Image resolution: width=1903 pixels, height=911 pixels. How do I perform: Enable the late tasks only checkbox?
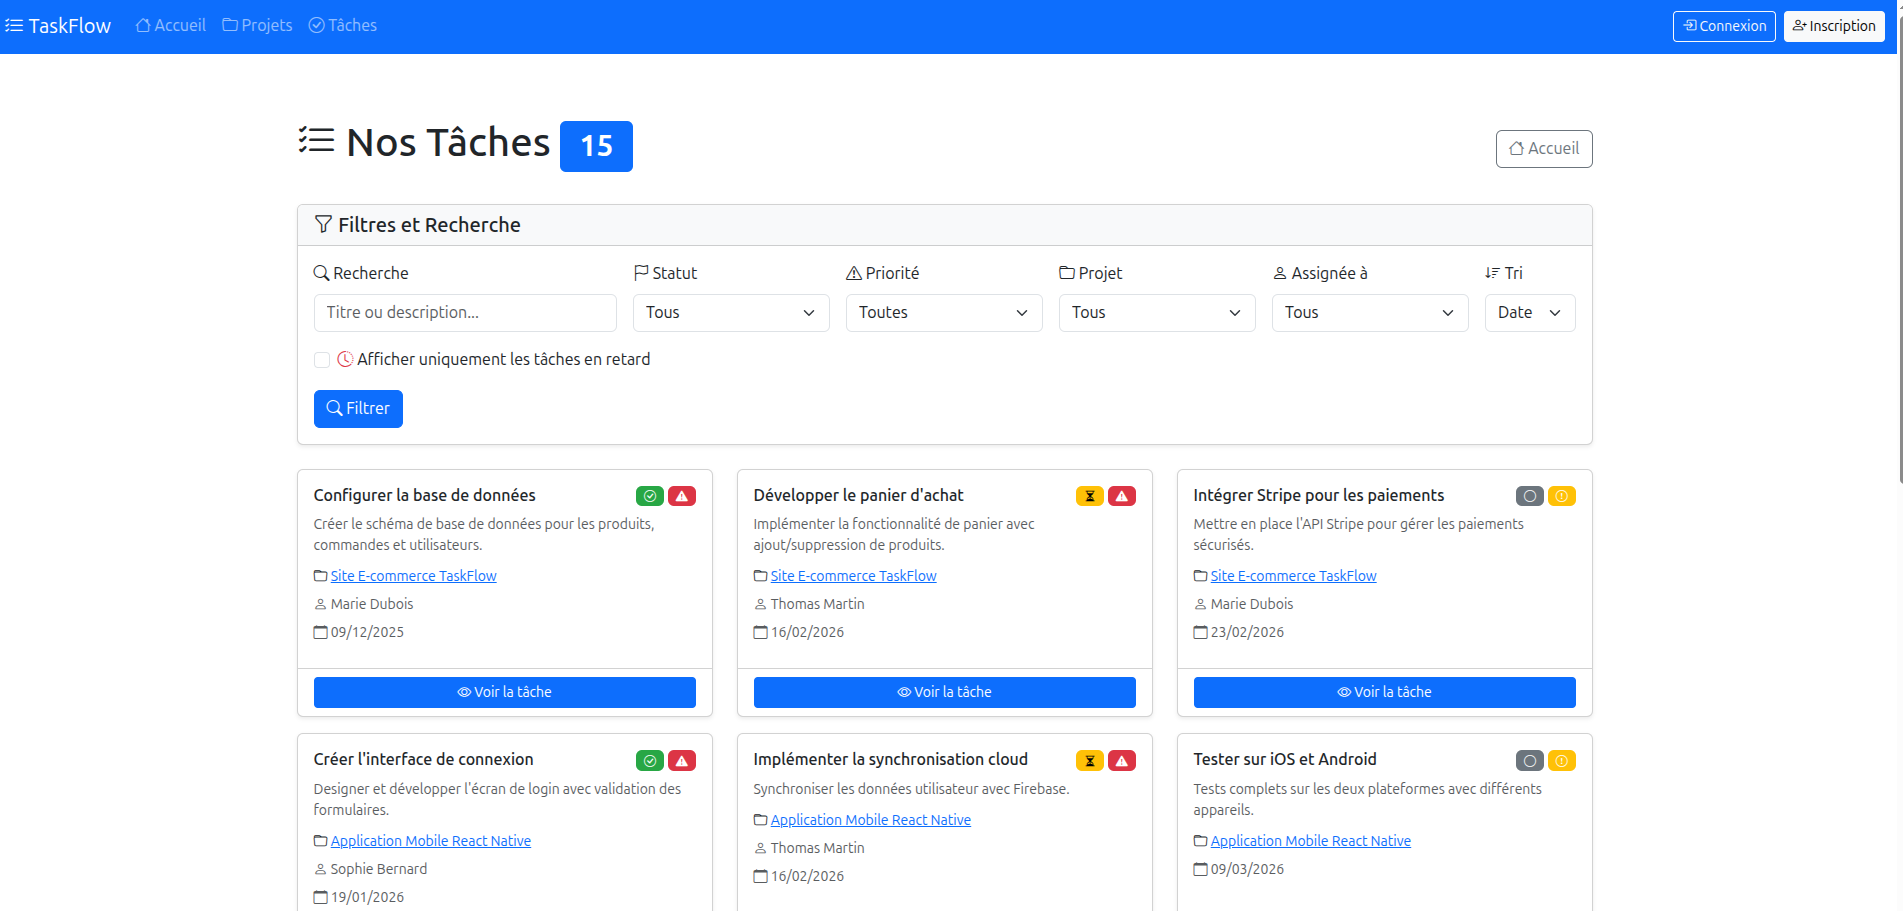coord(322,360)
